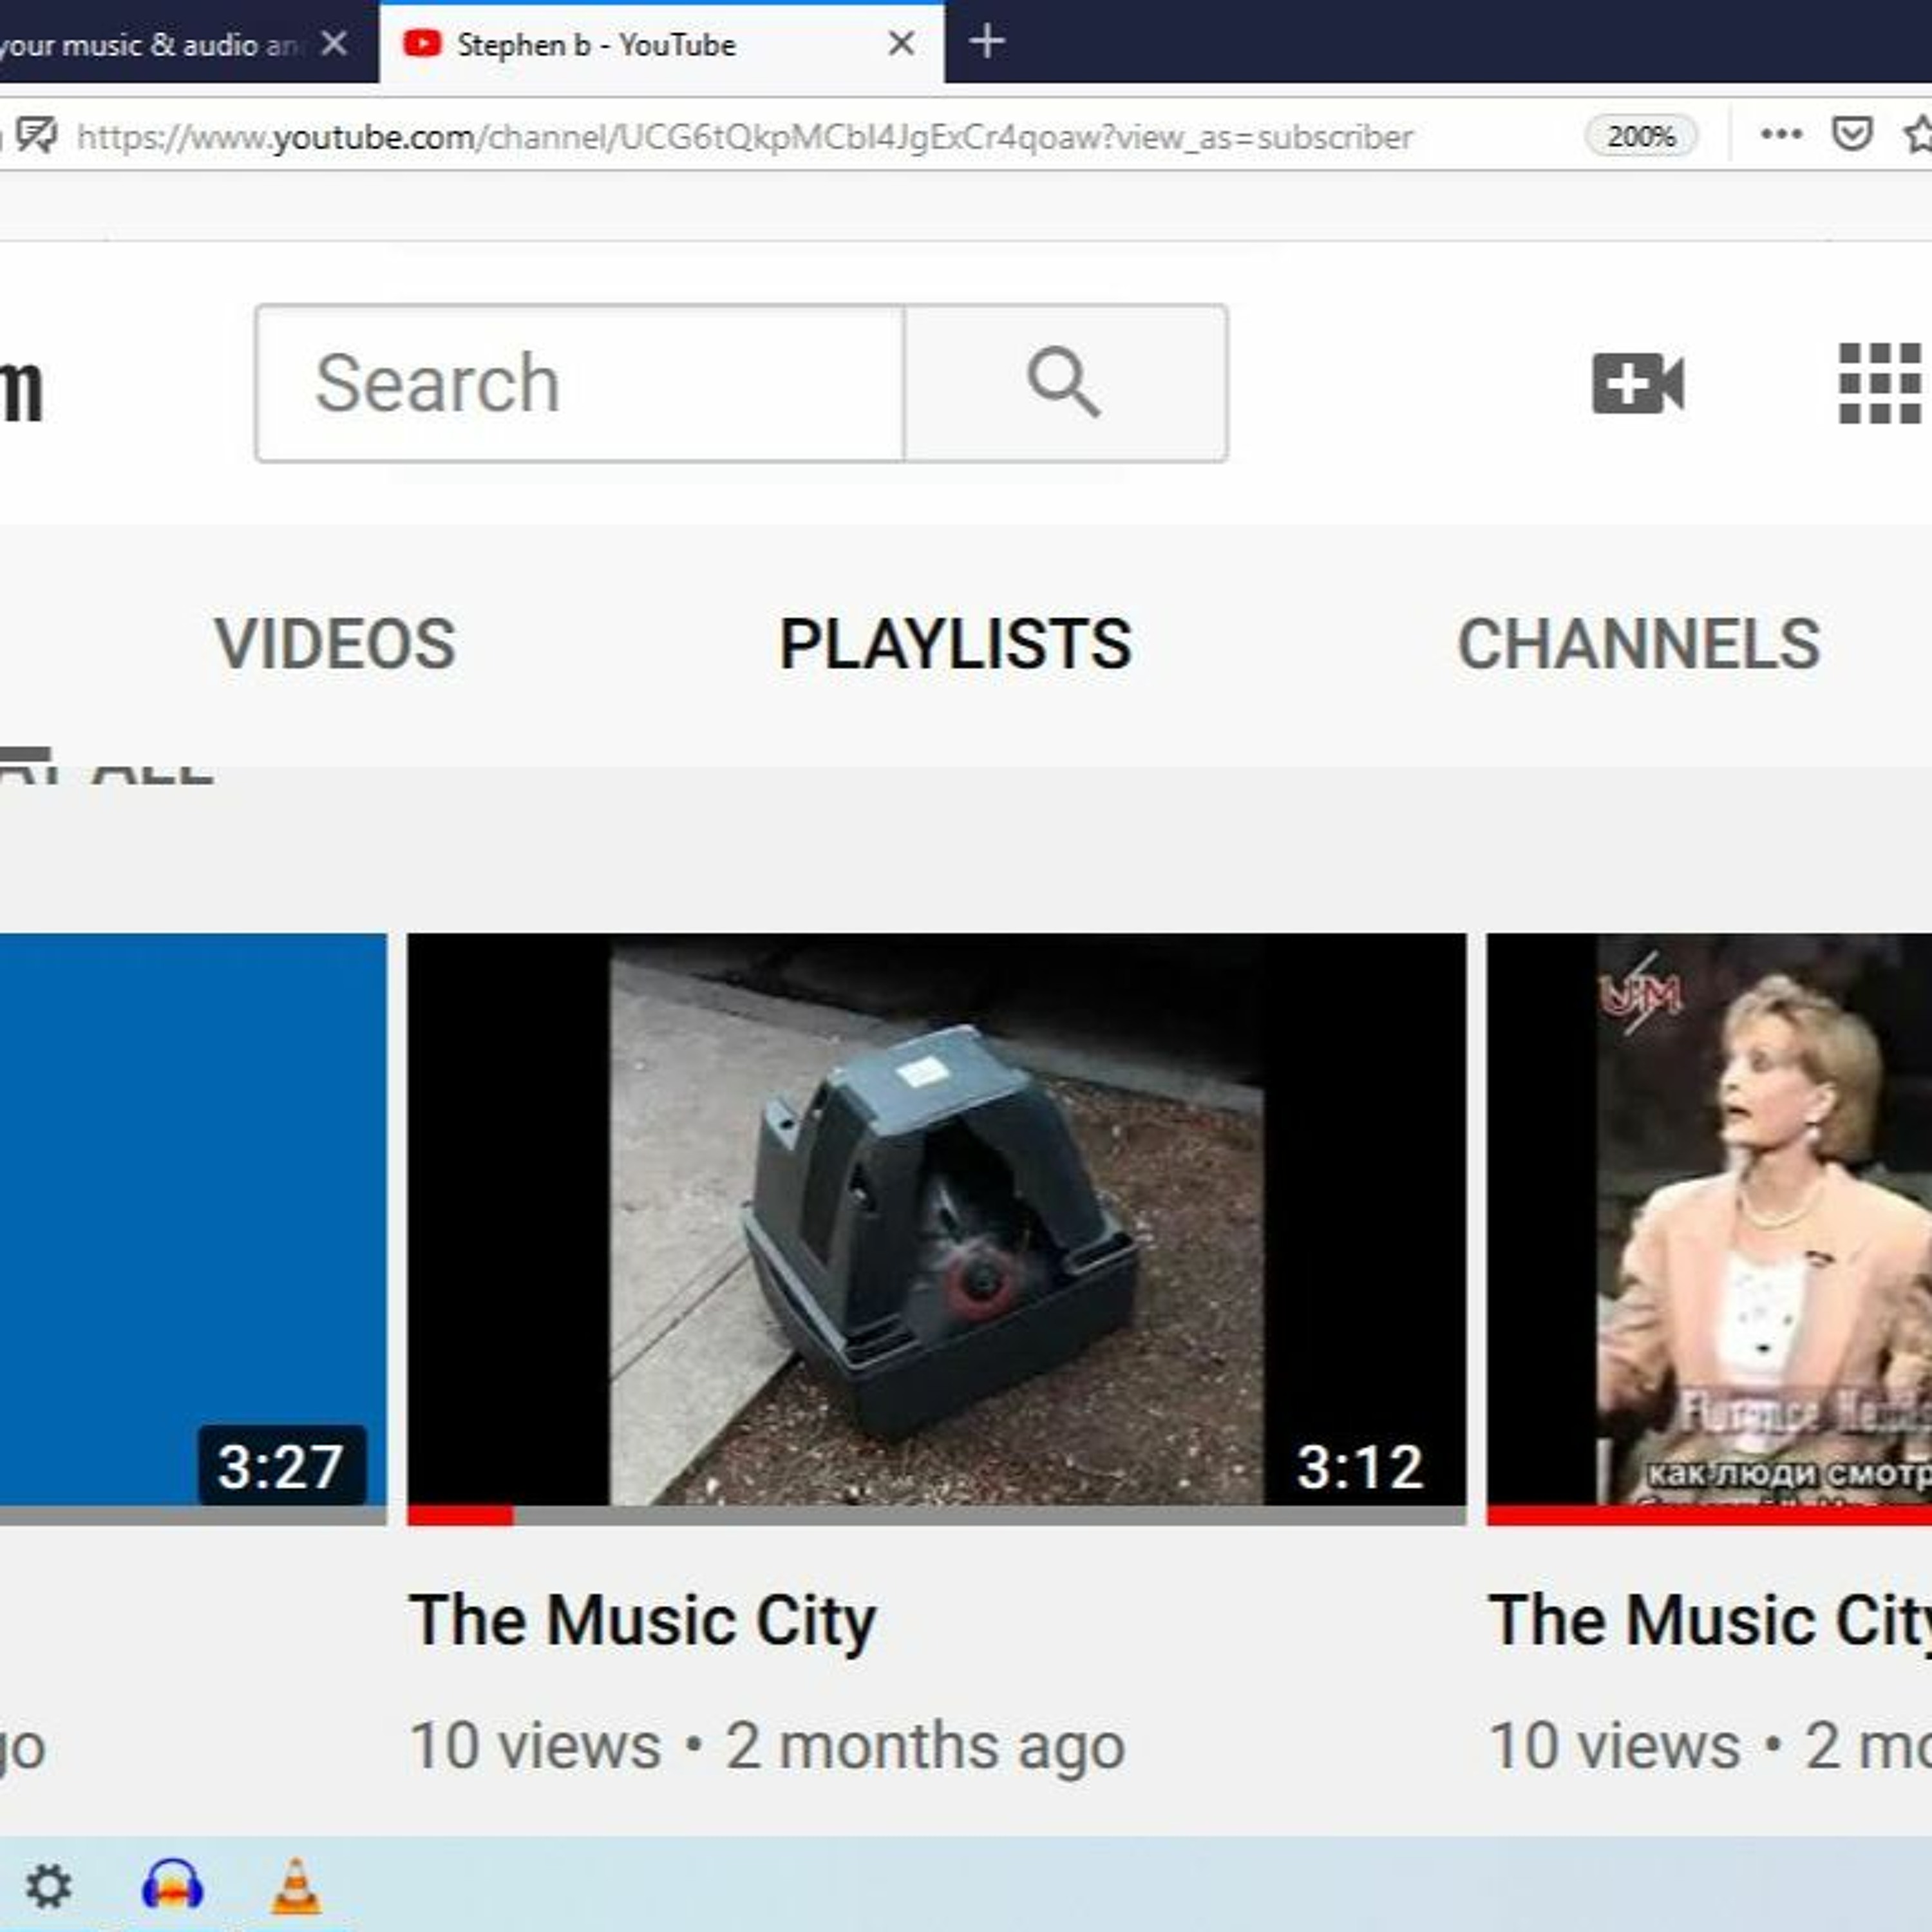
Task: Click inside the YouTube Search field
Action: tap(580, 383)
